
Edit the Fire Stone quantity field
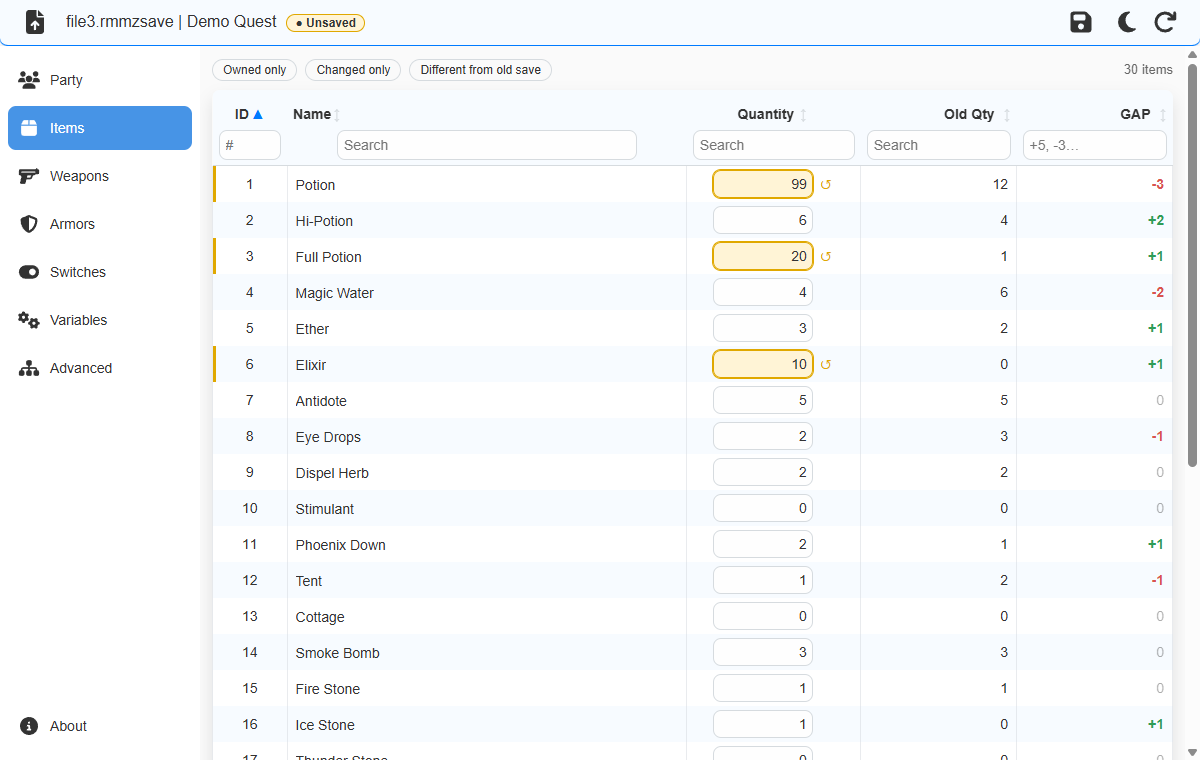point(763,688)
